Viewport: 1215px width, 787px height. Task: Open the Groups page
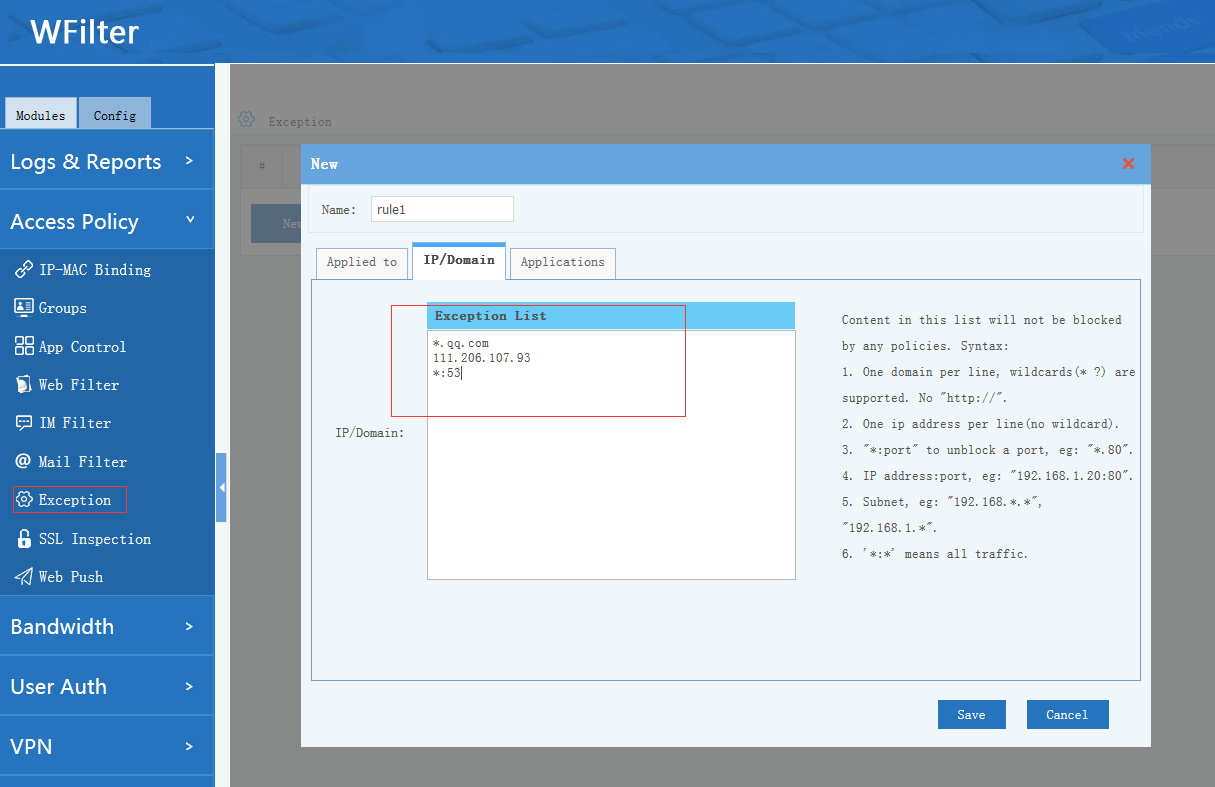[63, 308]
